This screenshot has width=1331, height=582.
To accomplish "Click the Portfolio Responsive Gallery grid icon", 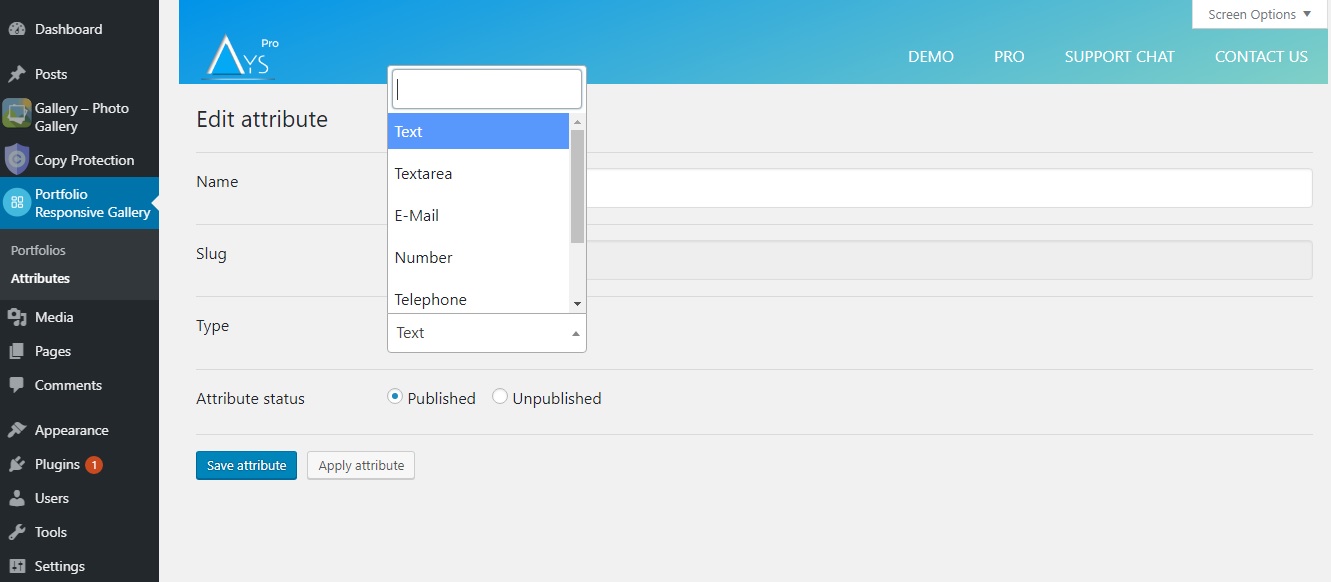I will click(x=16, y=203).
